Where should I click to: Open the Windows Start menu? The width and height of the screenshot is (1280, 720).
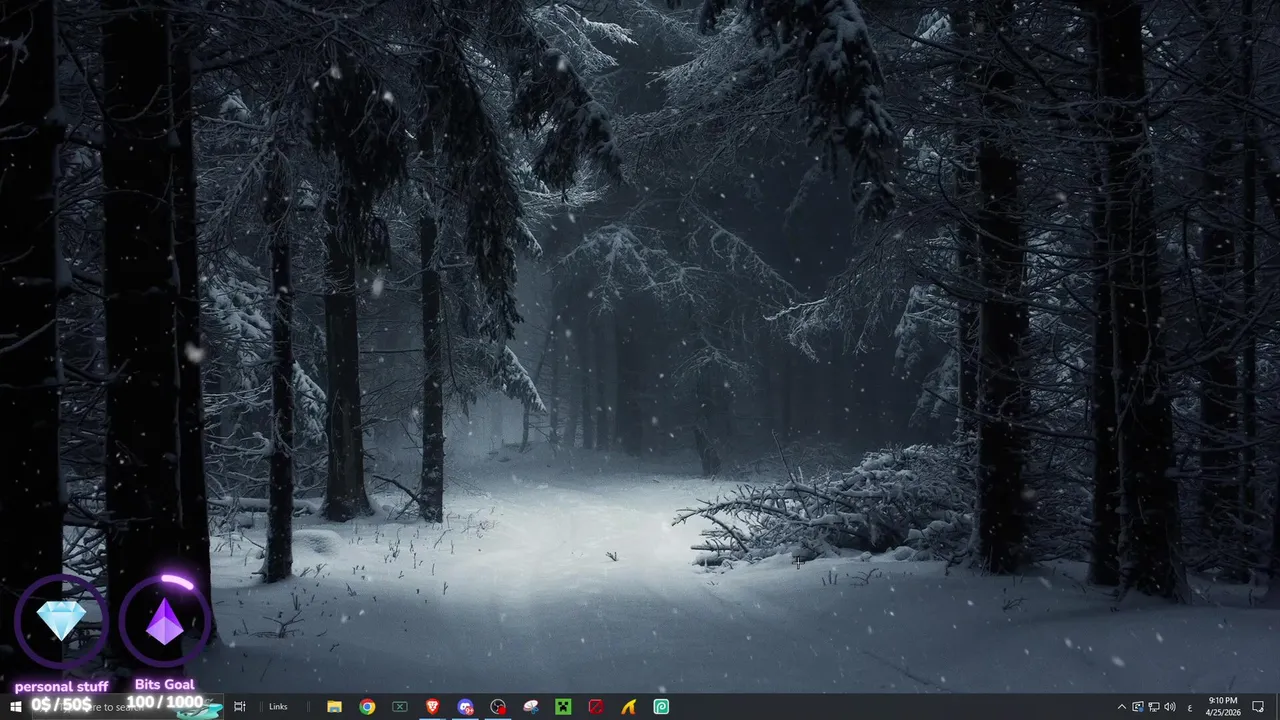click(x=15, y=707)
